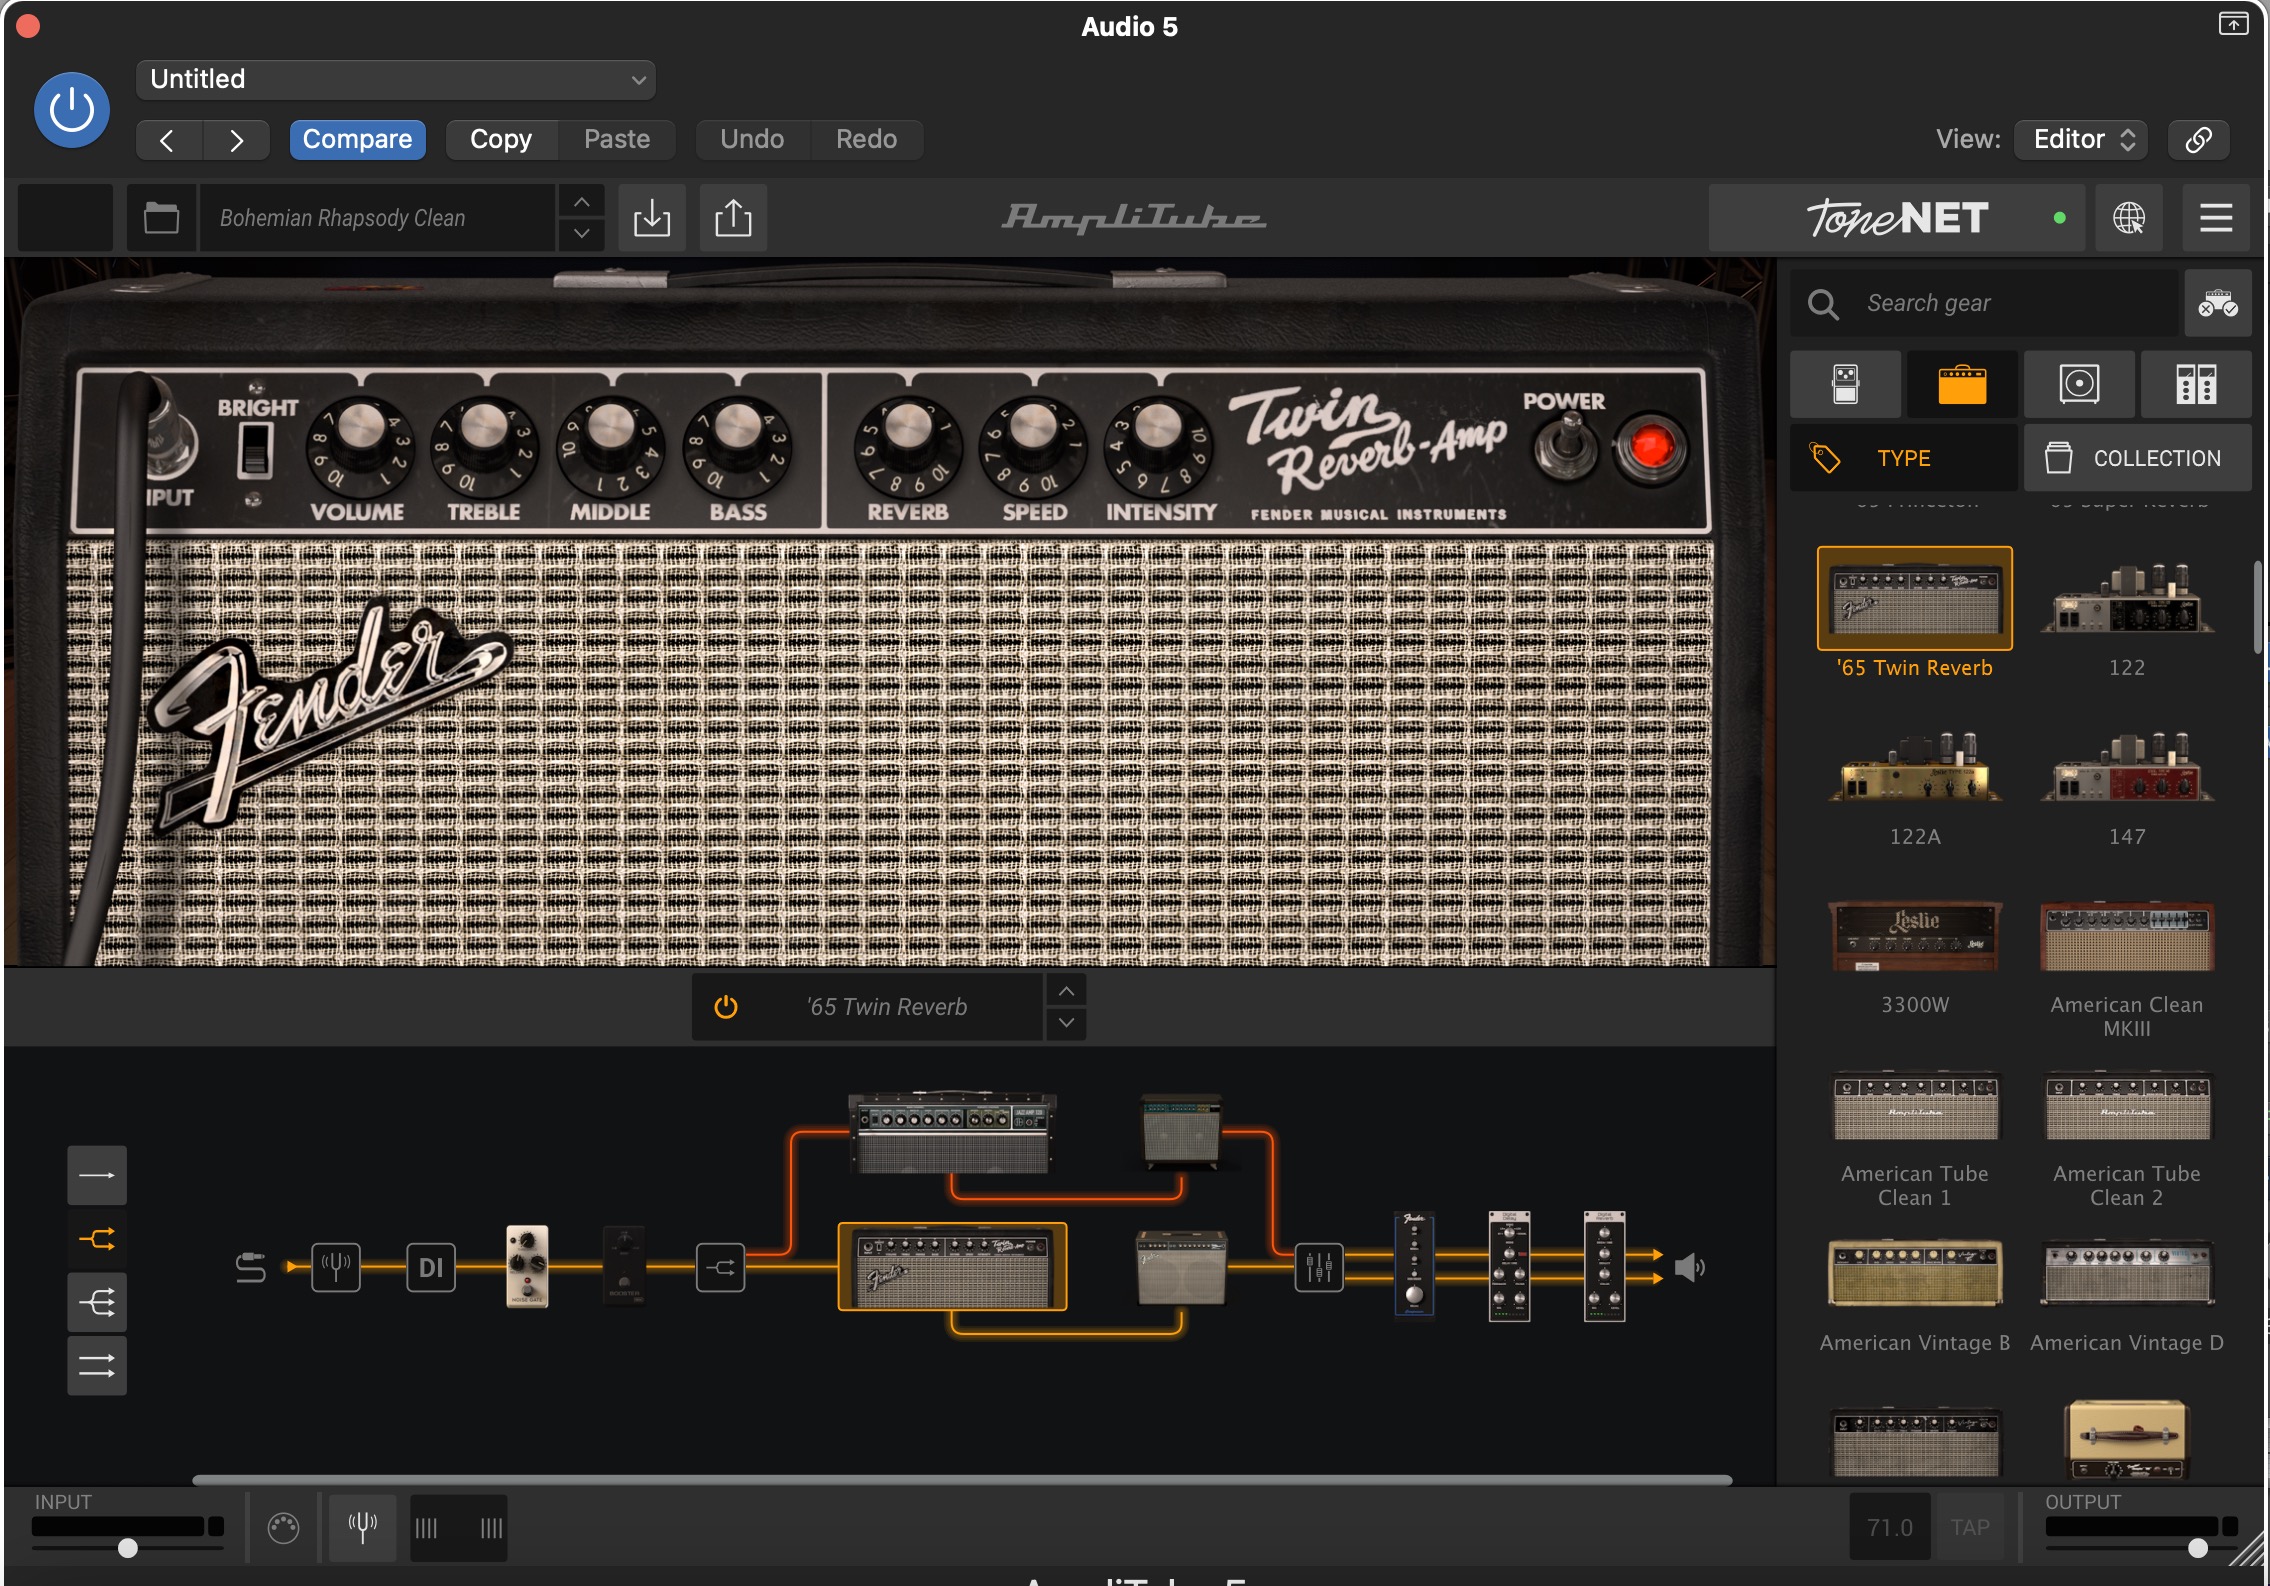Toggle the owned gear filter icon
This screenshot has width=2270, height=1586.
point(2218,303)
